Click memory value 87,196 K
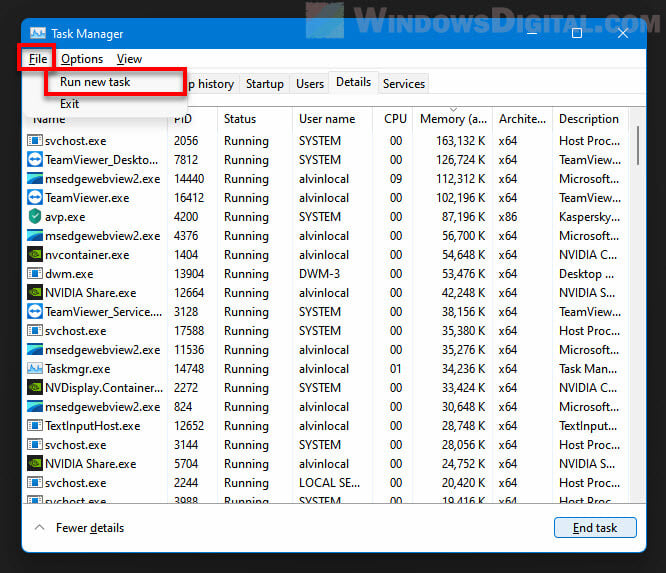Image resolution: width=666 pixels, height=573 pixels. point(463,217)
